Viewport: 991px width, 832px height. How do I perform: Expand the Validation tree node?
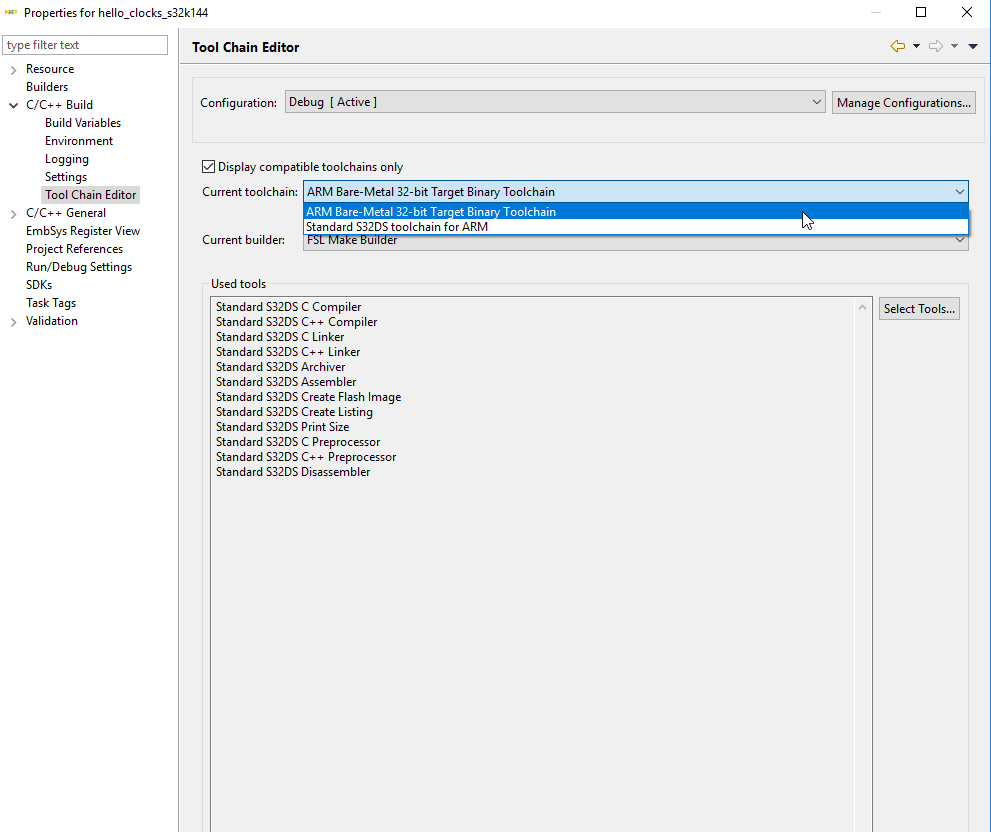(x=13, y=322)
